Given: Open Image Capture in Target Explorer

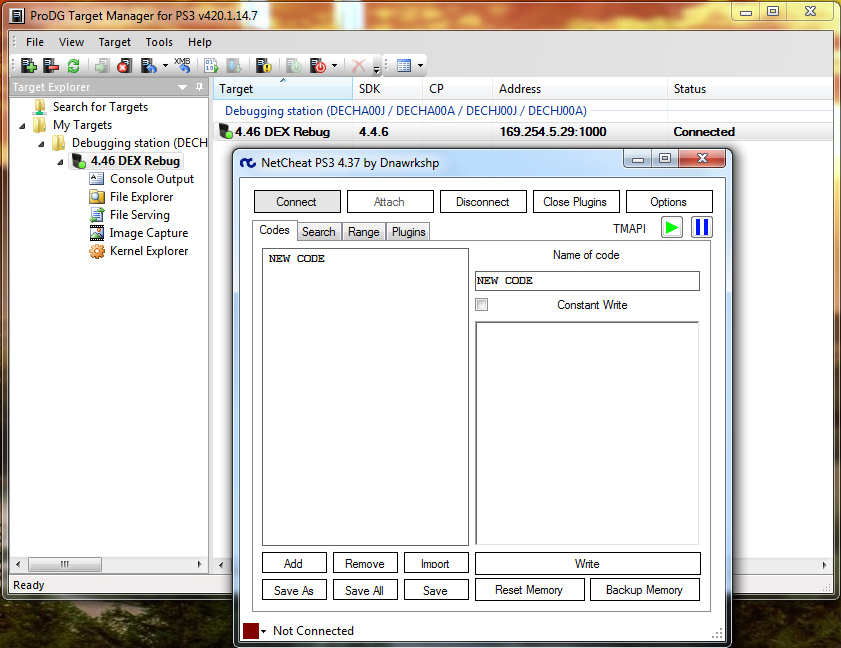Looking at the screenshot, I should coord(149,233).
